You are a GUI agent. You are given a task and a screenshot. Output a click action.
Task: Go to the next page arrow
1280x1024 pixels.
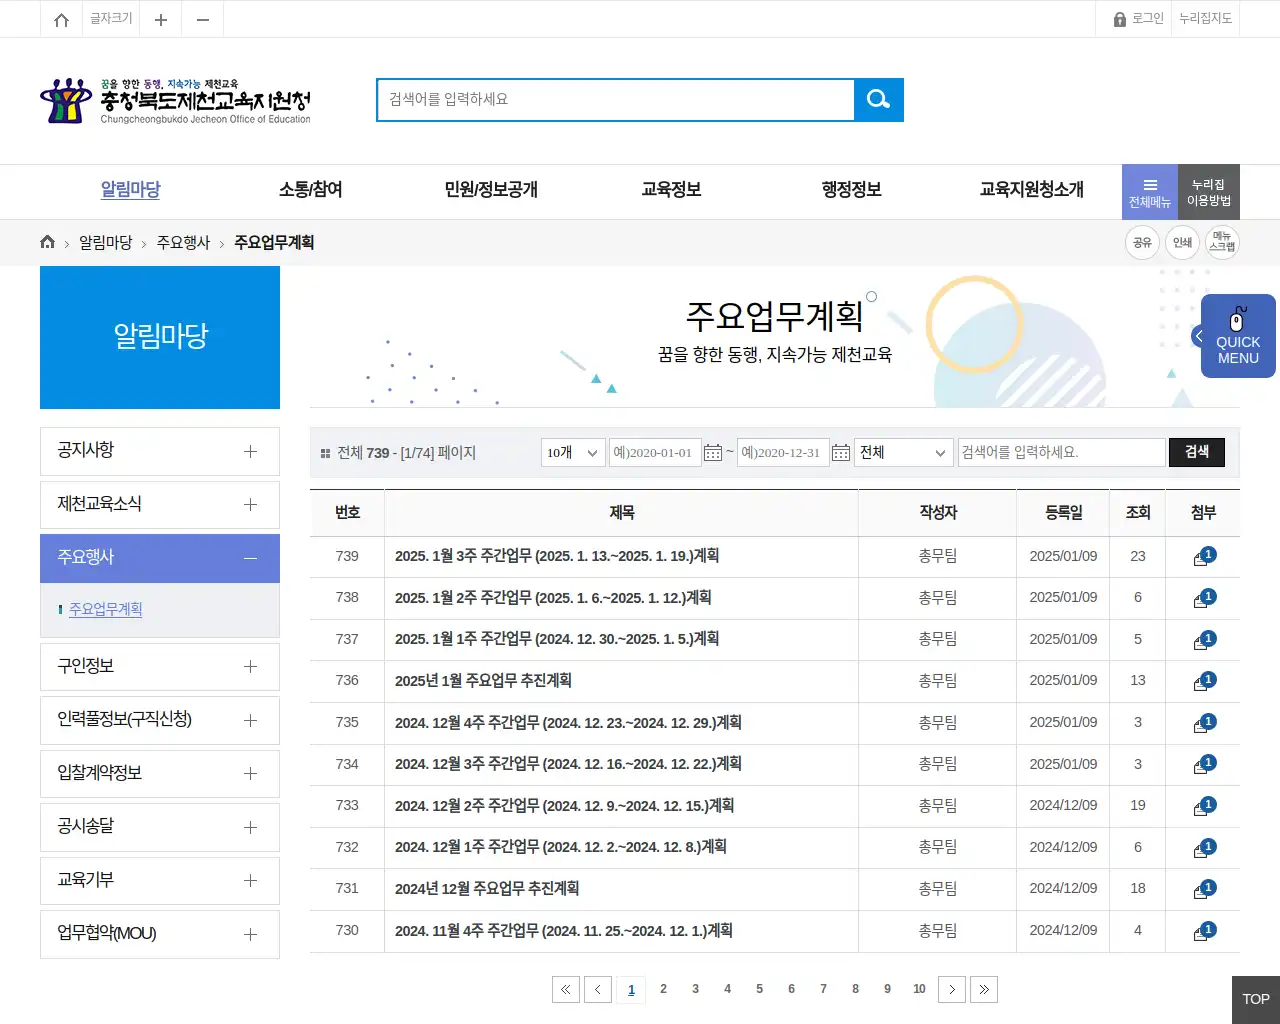[x=952, y=989]
